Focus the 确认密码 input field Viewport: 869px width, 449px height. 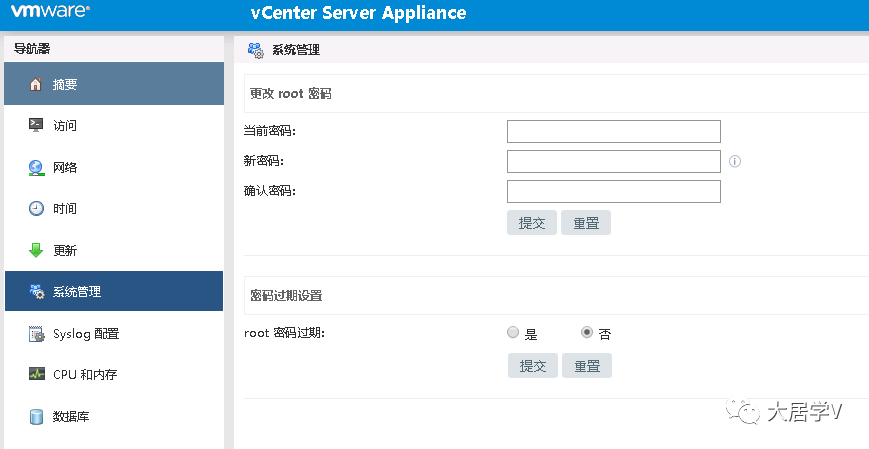(x=614, y=191)
